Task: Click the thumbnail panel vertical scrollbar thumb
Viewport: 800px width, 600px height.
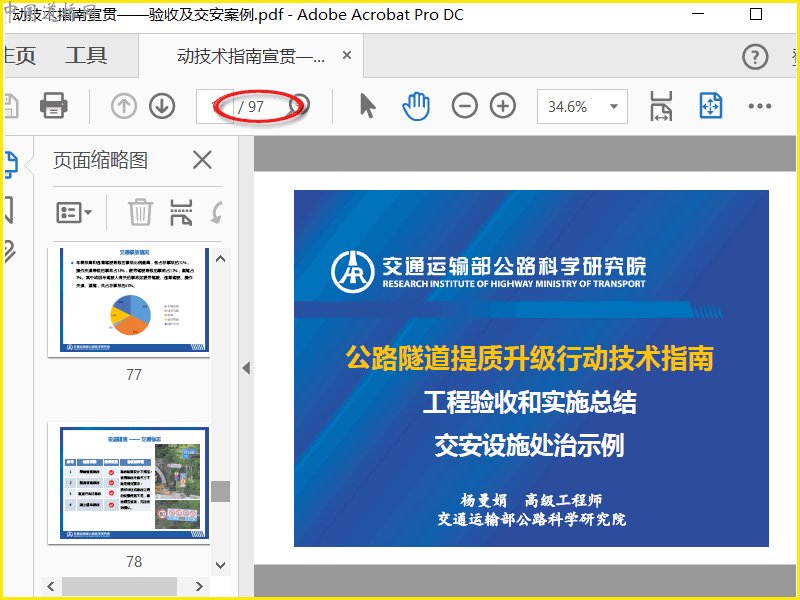Action: click(x=220, y=491)
